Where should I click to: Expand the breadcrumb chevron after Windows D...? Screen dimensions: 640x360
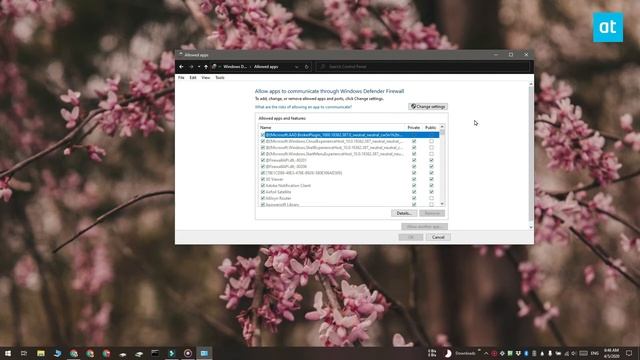(251, 67)
